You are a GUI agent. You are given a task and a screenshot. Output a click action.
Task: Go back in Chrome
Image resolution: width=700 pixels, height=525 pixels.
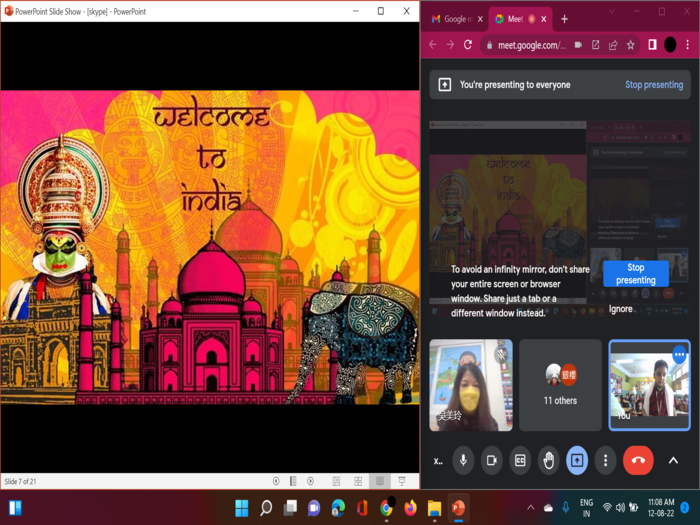pyautogui.click(x=433, y=45)
